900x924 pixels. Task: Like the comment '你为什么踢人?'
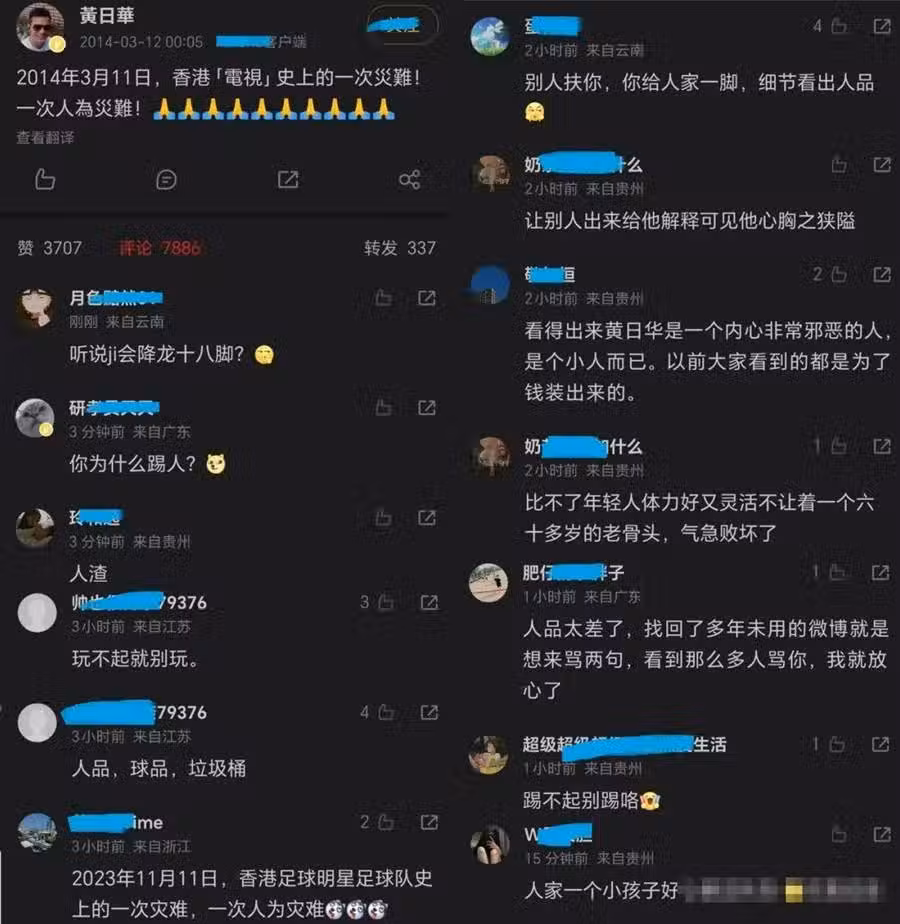(x=383, y=407)
